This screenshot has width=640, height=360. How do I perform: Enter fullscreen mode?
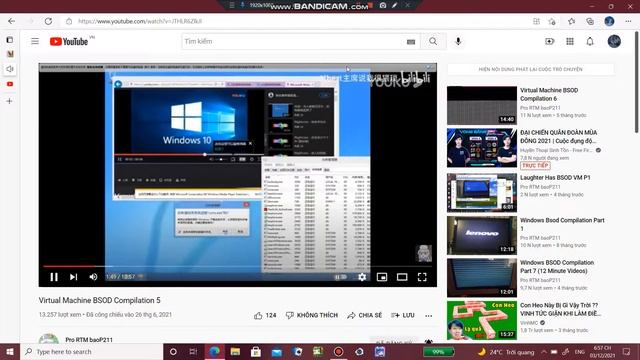422,277
